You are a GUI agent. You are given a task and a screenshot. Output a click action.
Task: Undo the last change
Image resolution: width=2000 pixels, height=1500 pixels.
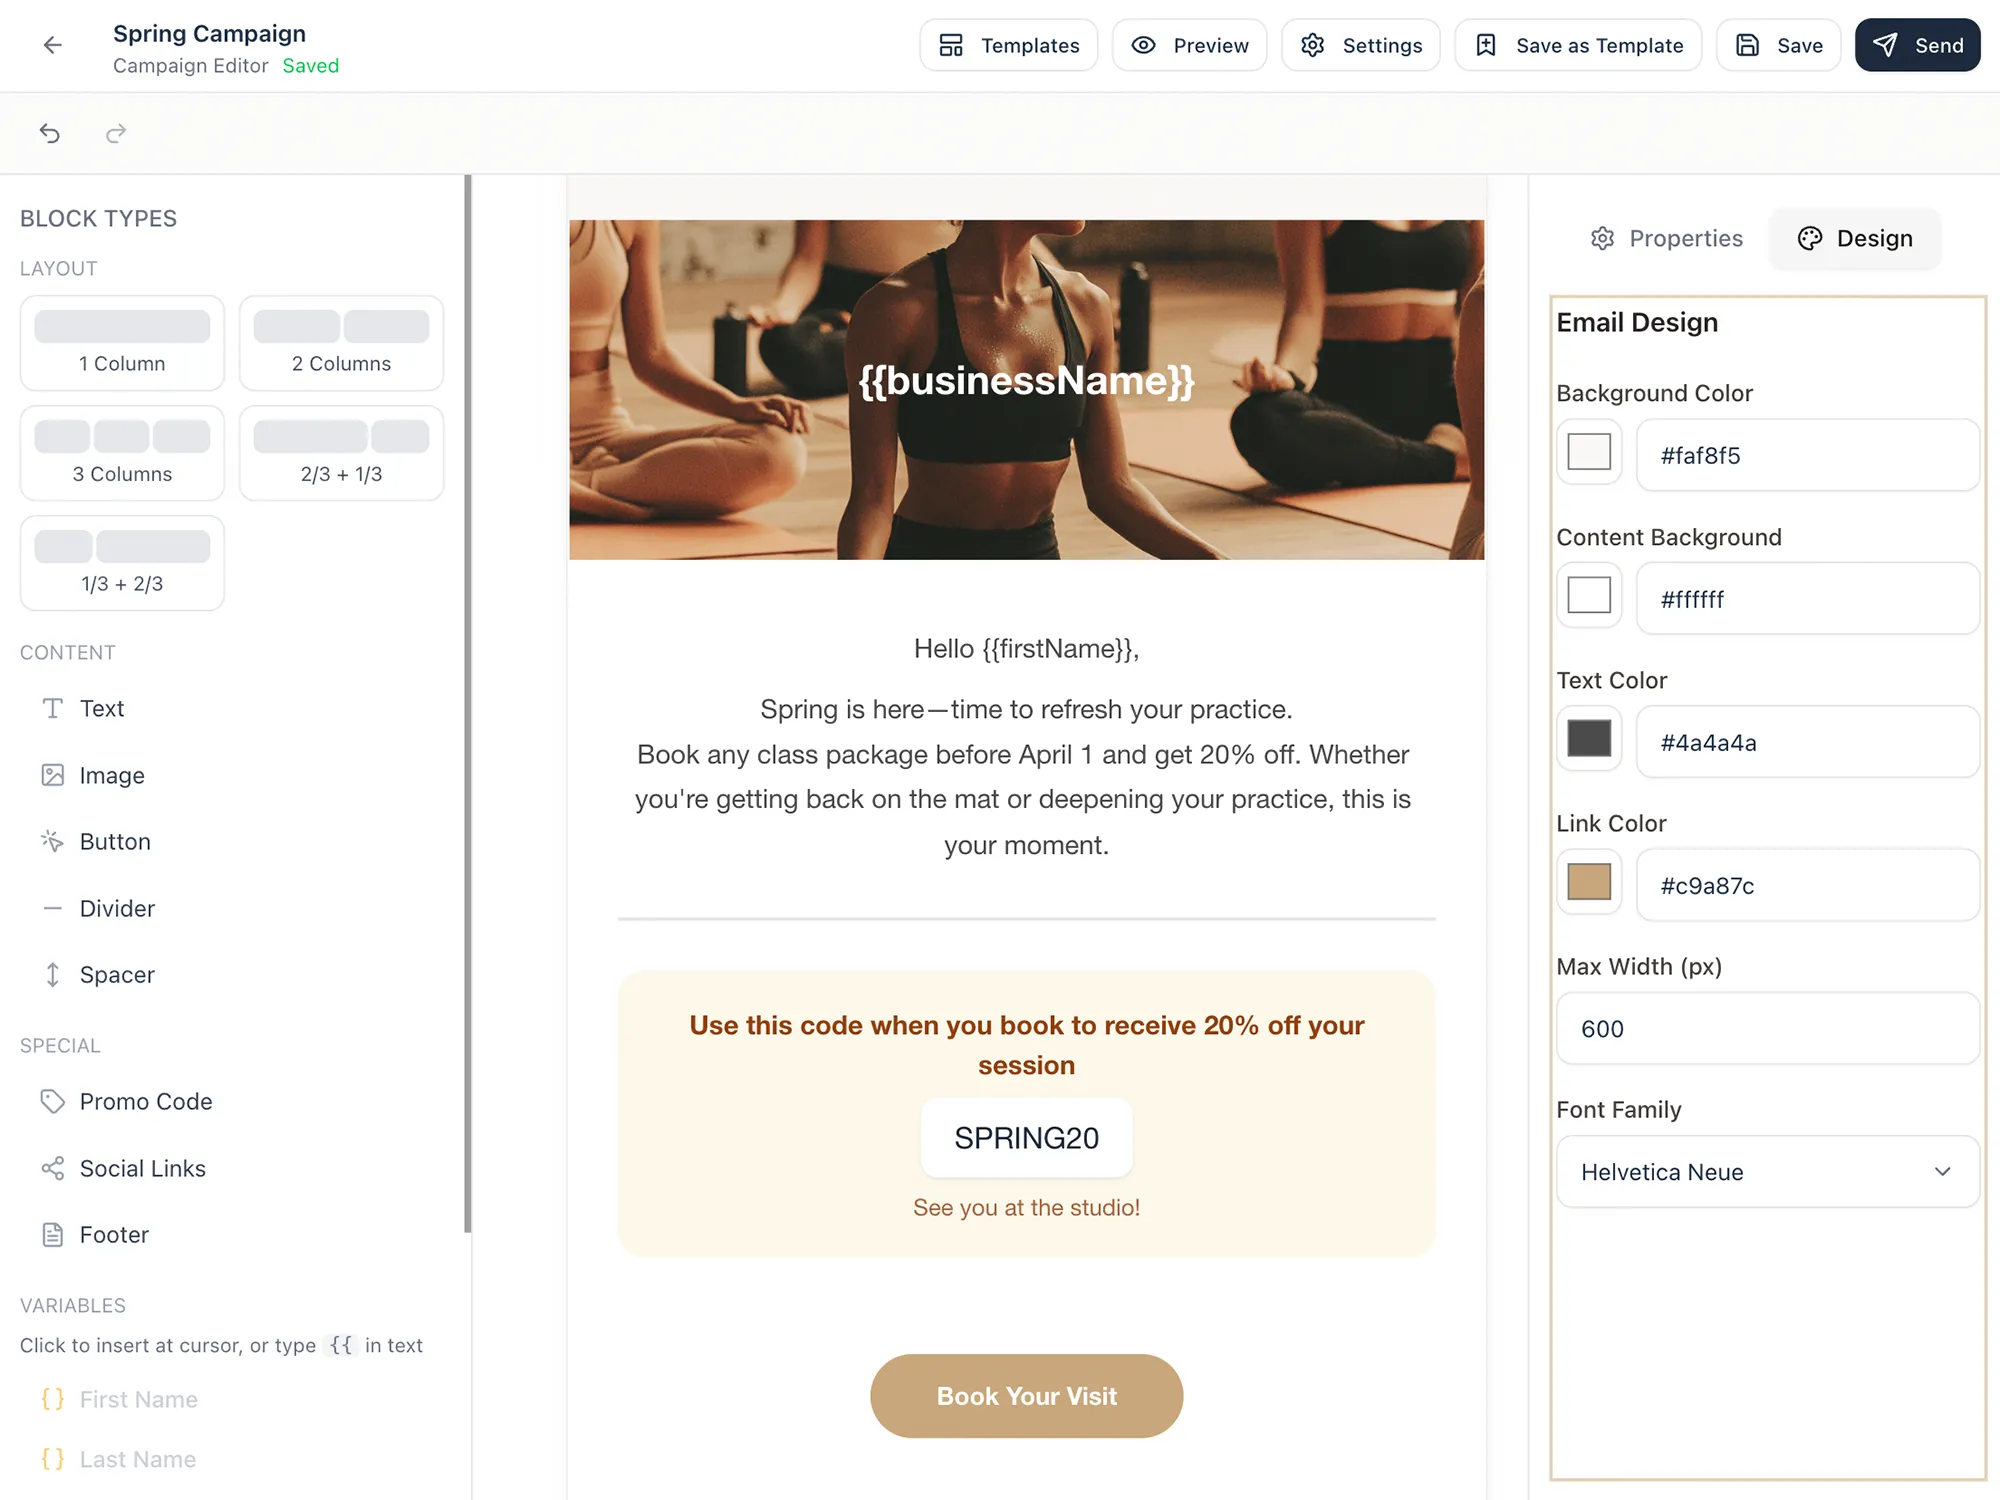point(50,133)
